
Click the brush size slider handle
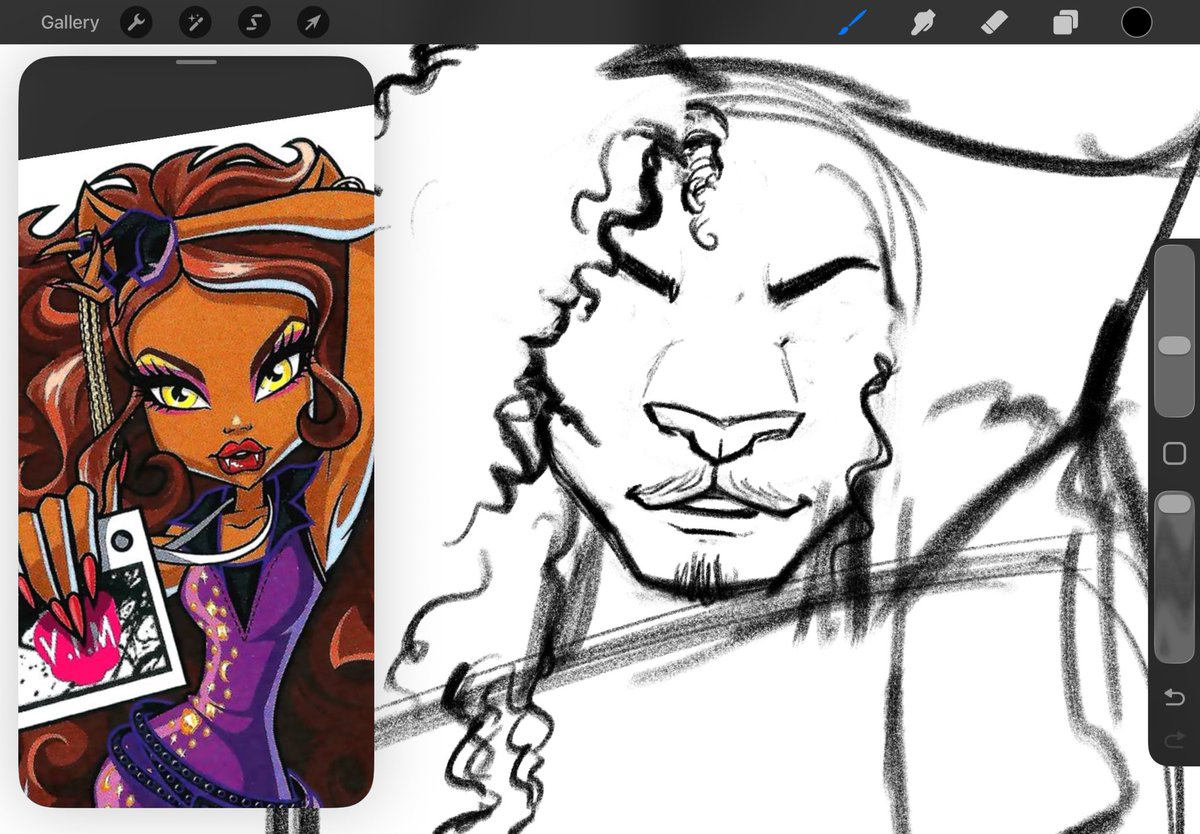[1174, 345]
